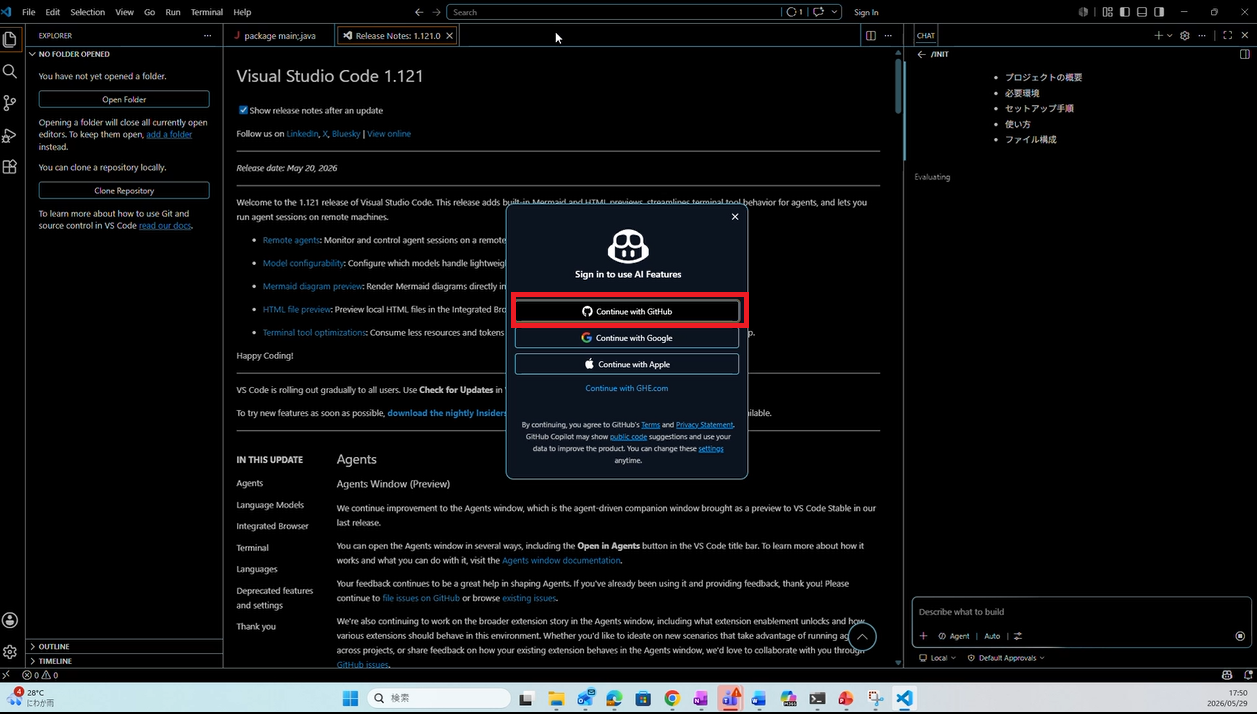Open the Explorer view in activity bar
This screenshot has height=714, width=1257.
pos(10,40)
